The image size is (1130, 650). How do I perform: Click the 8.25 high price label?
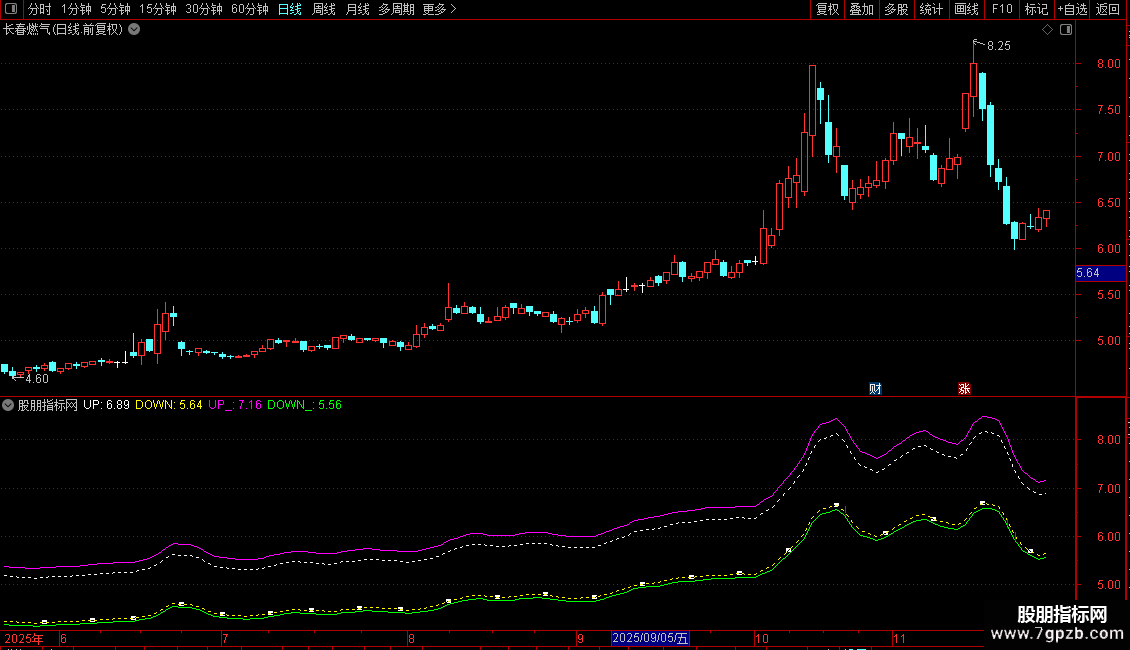[999, 46]
